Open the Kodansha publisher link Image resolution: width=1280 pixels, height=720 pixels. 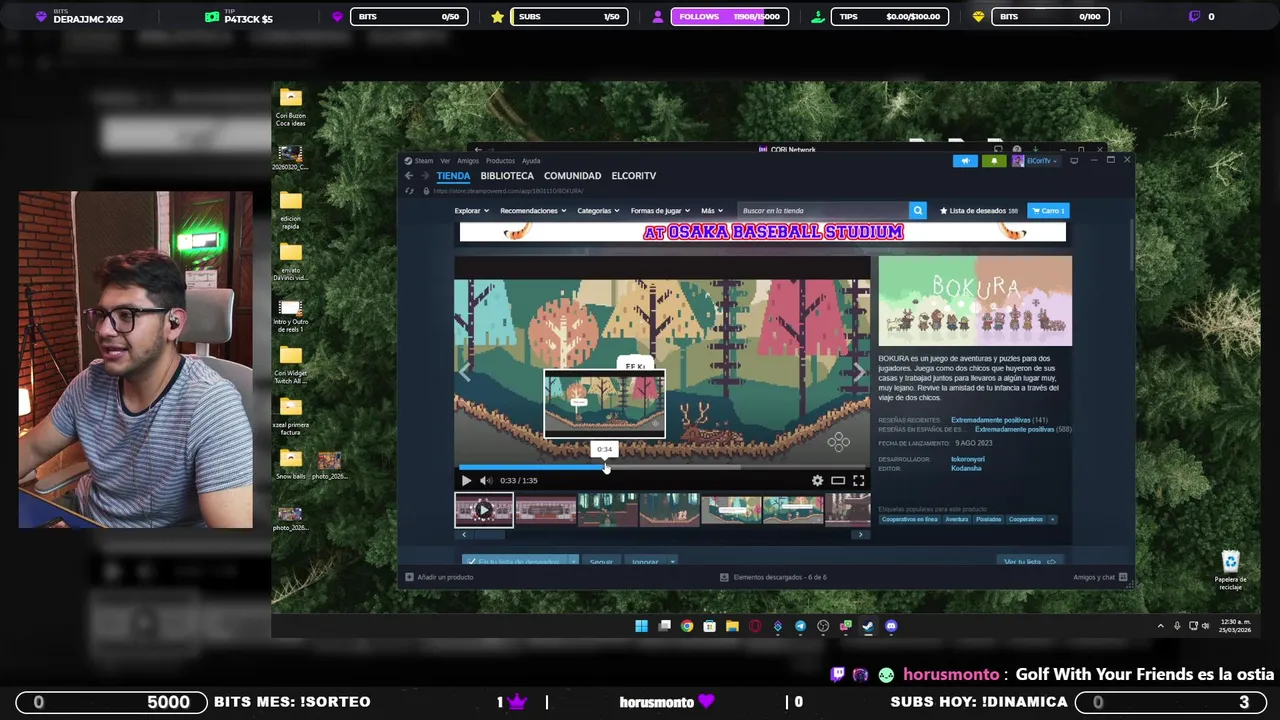(966, 468)
